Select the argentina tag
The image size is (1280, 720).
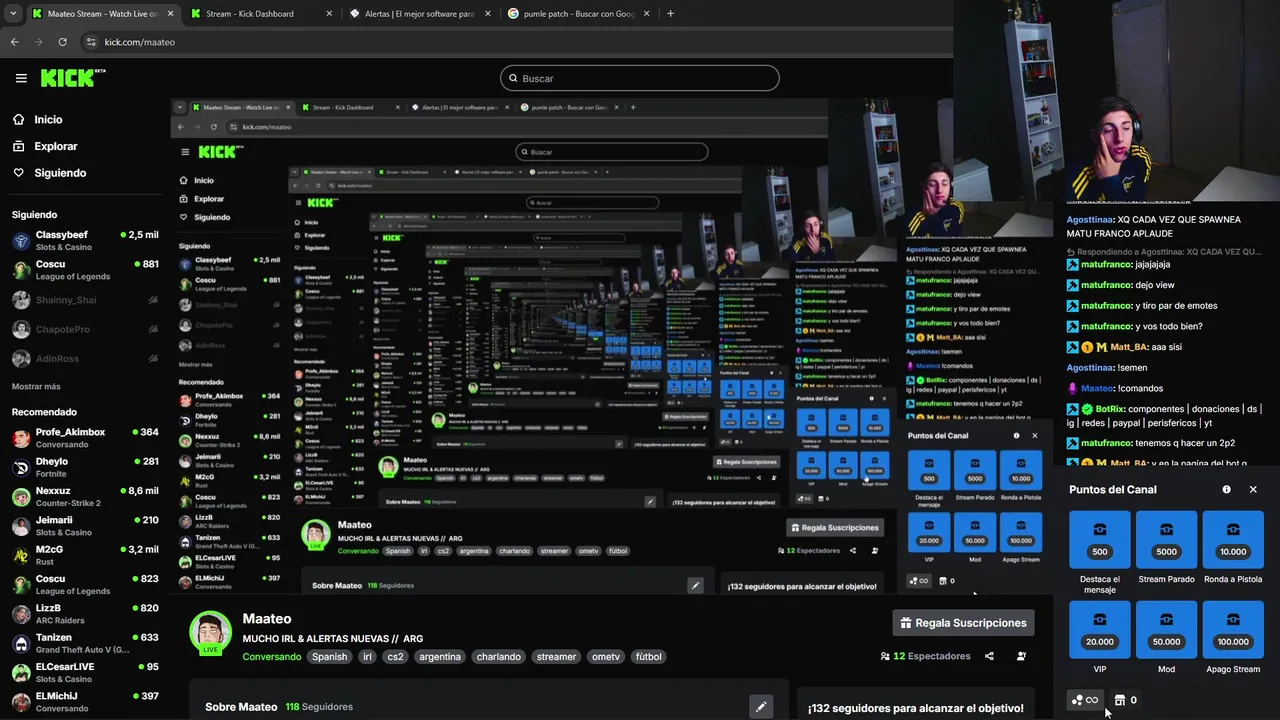click(x=440, y=657)
